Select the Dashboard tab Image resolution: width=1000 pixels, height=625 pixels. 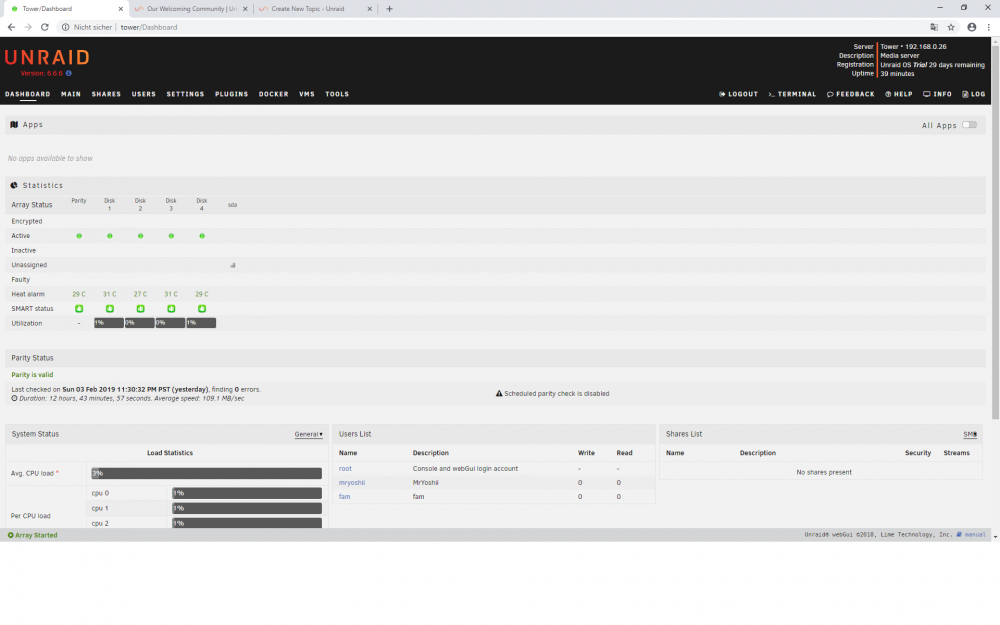pyautogui.click(x=27, y=94)
